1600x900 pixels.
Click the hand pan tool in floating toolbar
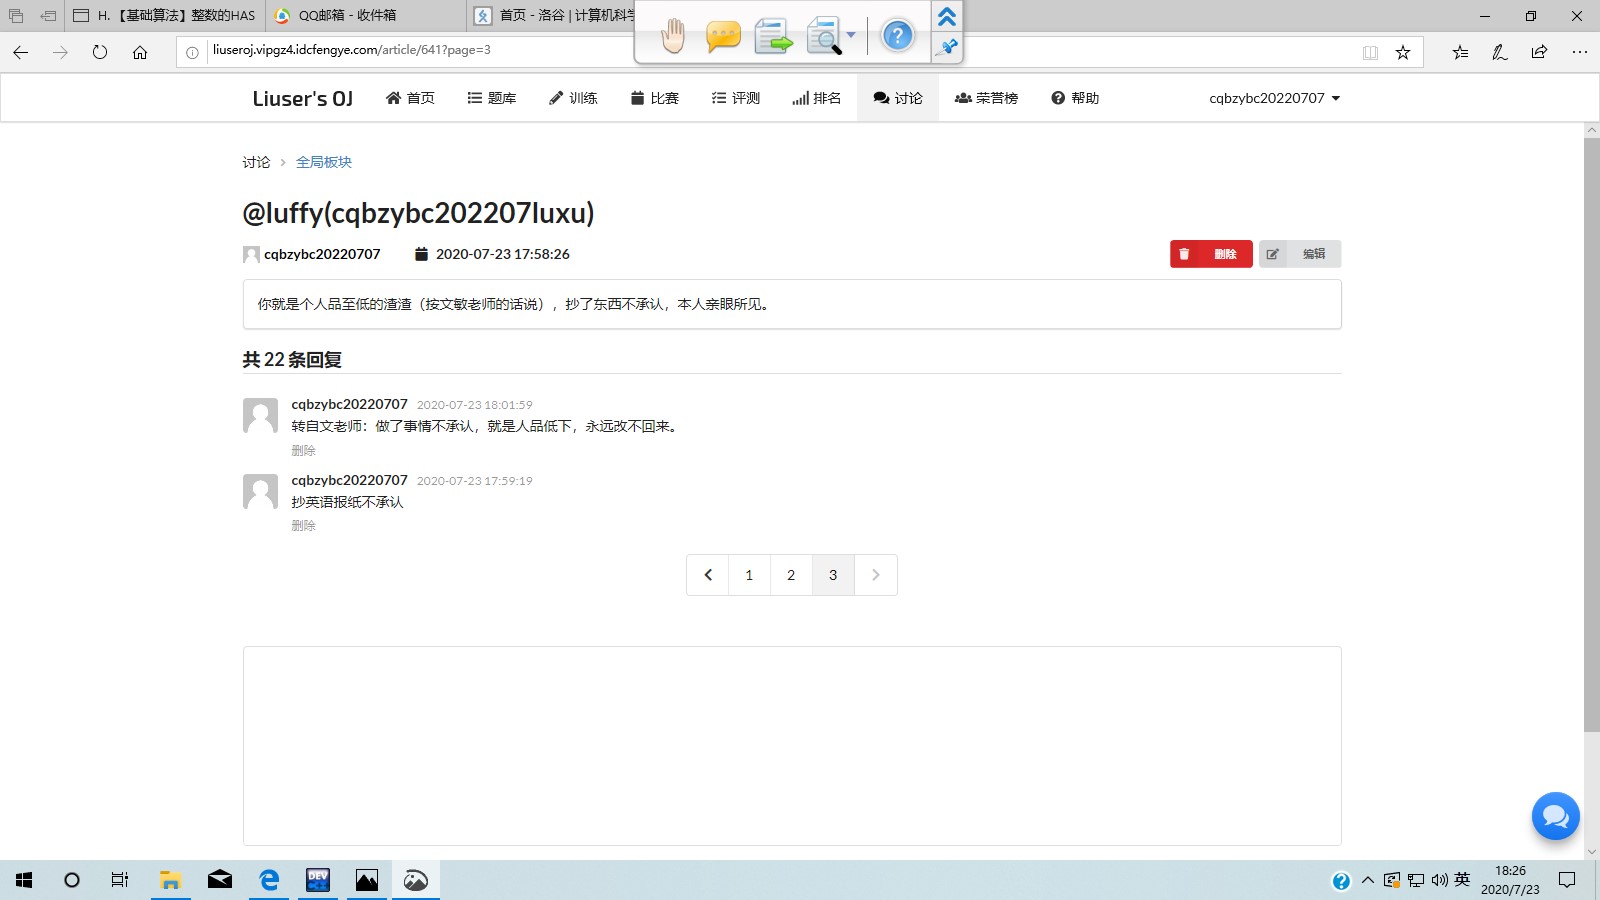click(673, 36)
